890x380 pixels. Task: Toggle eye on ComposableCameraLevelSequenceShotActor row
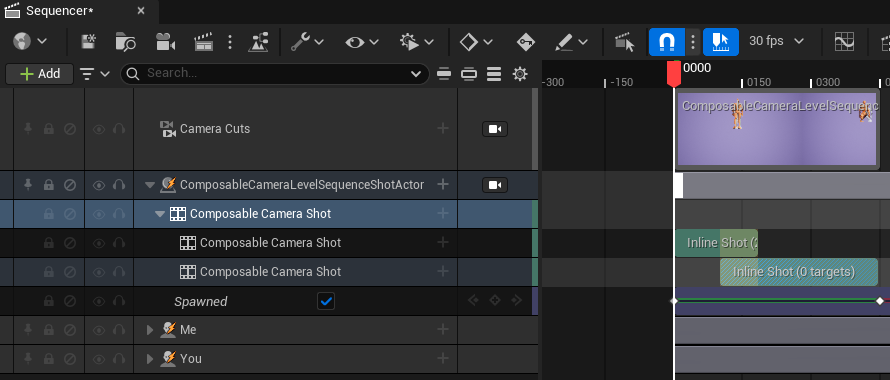pos(99,185)
